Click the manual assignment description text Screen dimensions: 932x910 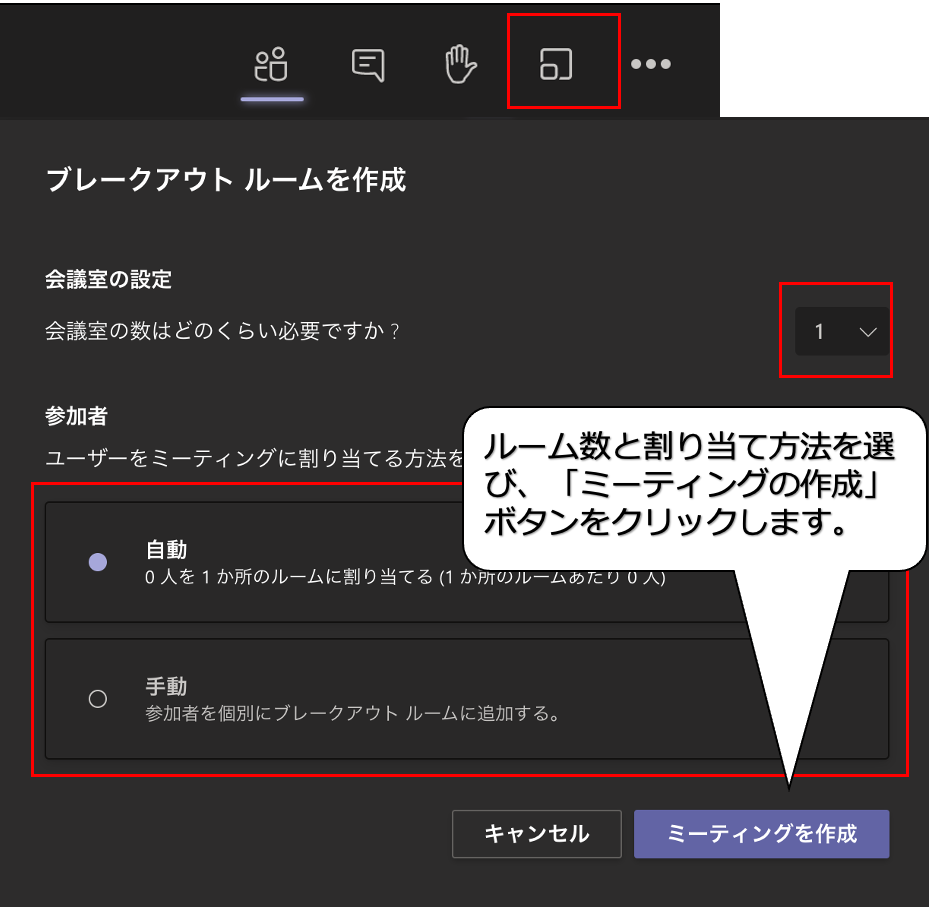pos(352,714)
